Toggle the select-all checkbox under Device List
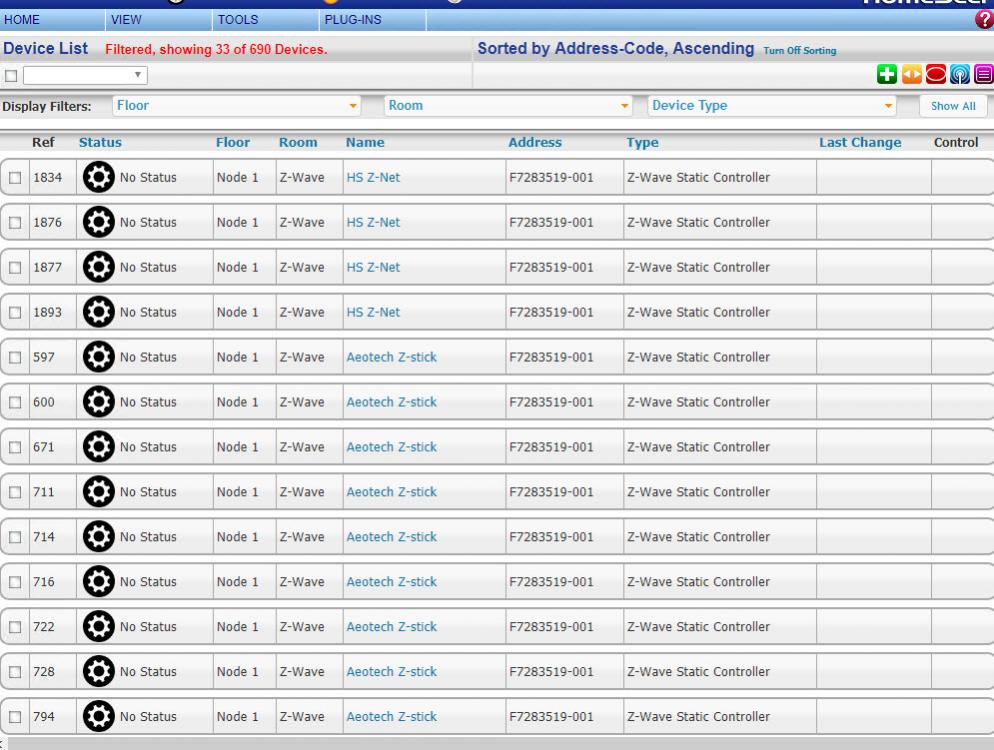994x750 pixels. pyautogui.click(x=11, y=76)
